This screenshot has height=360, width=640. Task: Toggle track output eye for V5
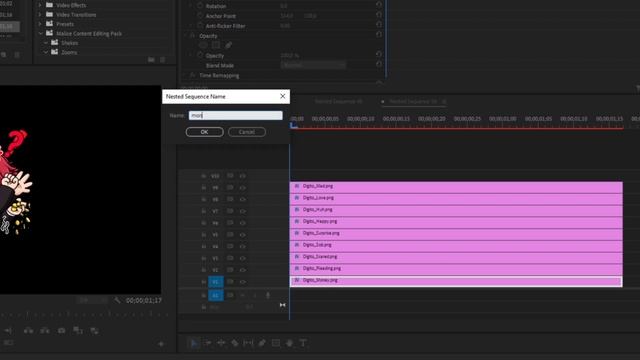[x=243, y=235]
